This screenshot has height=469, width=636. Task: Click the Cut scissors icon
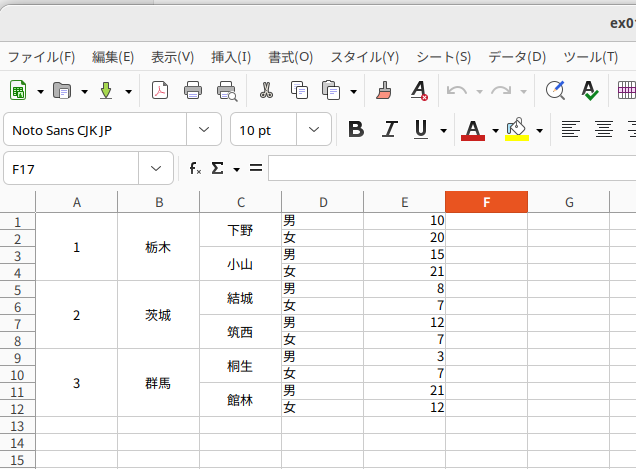point(266,90)
